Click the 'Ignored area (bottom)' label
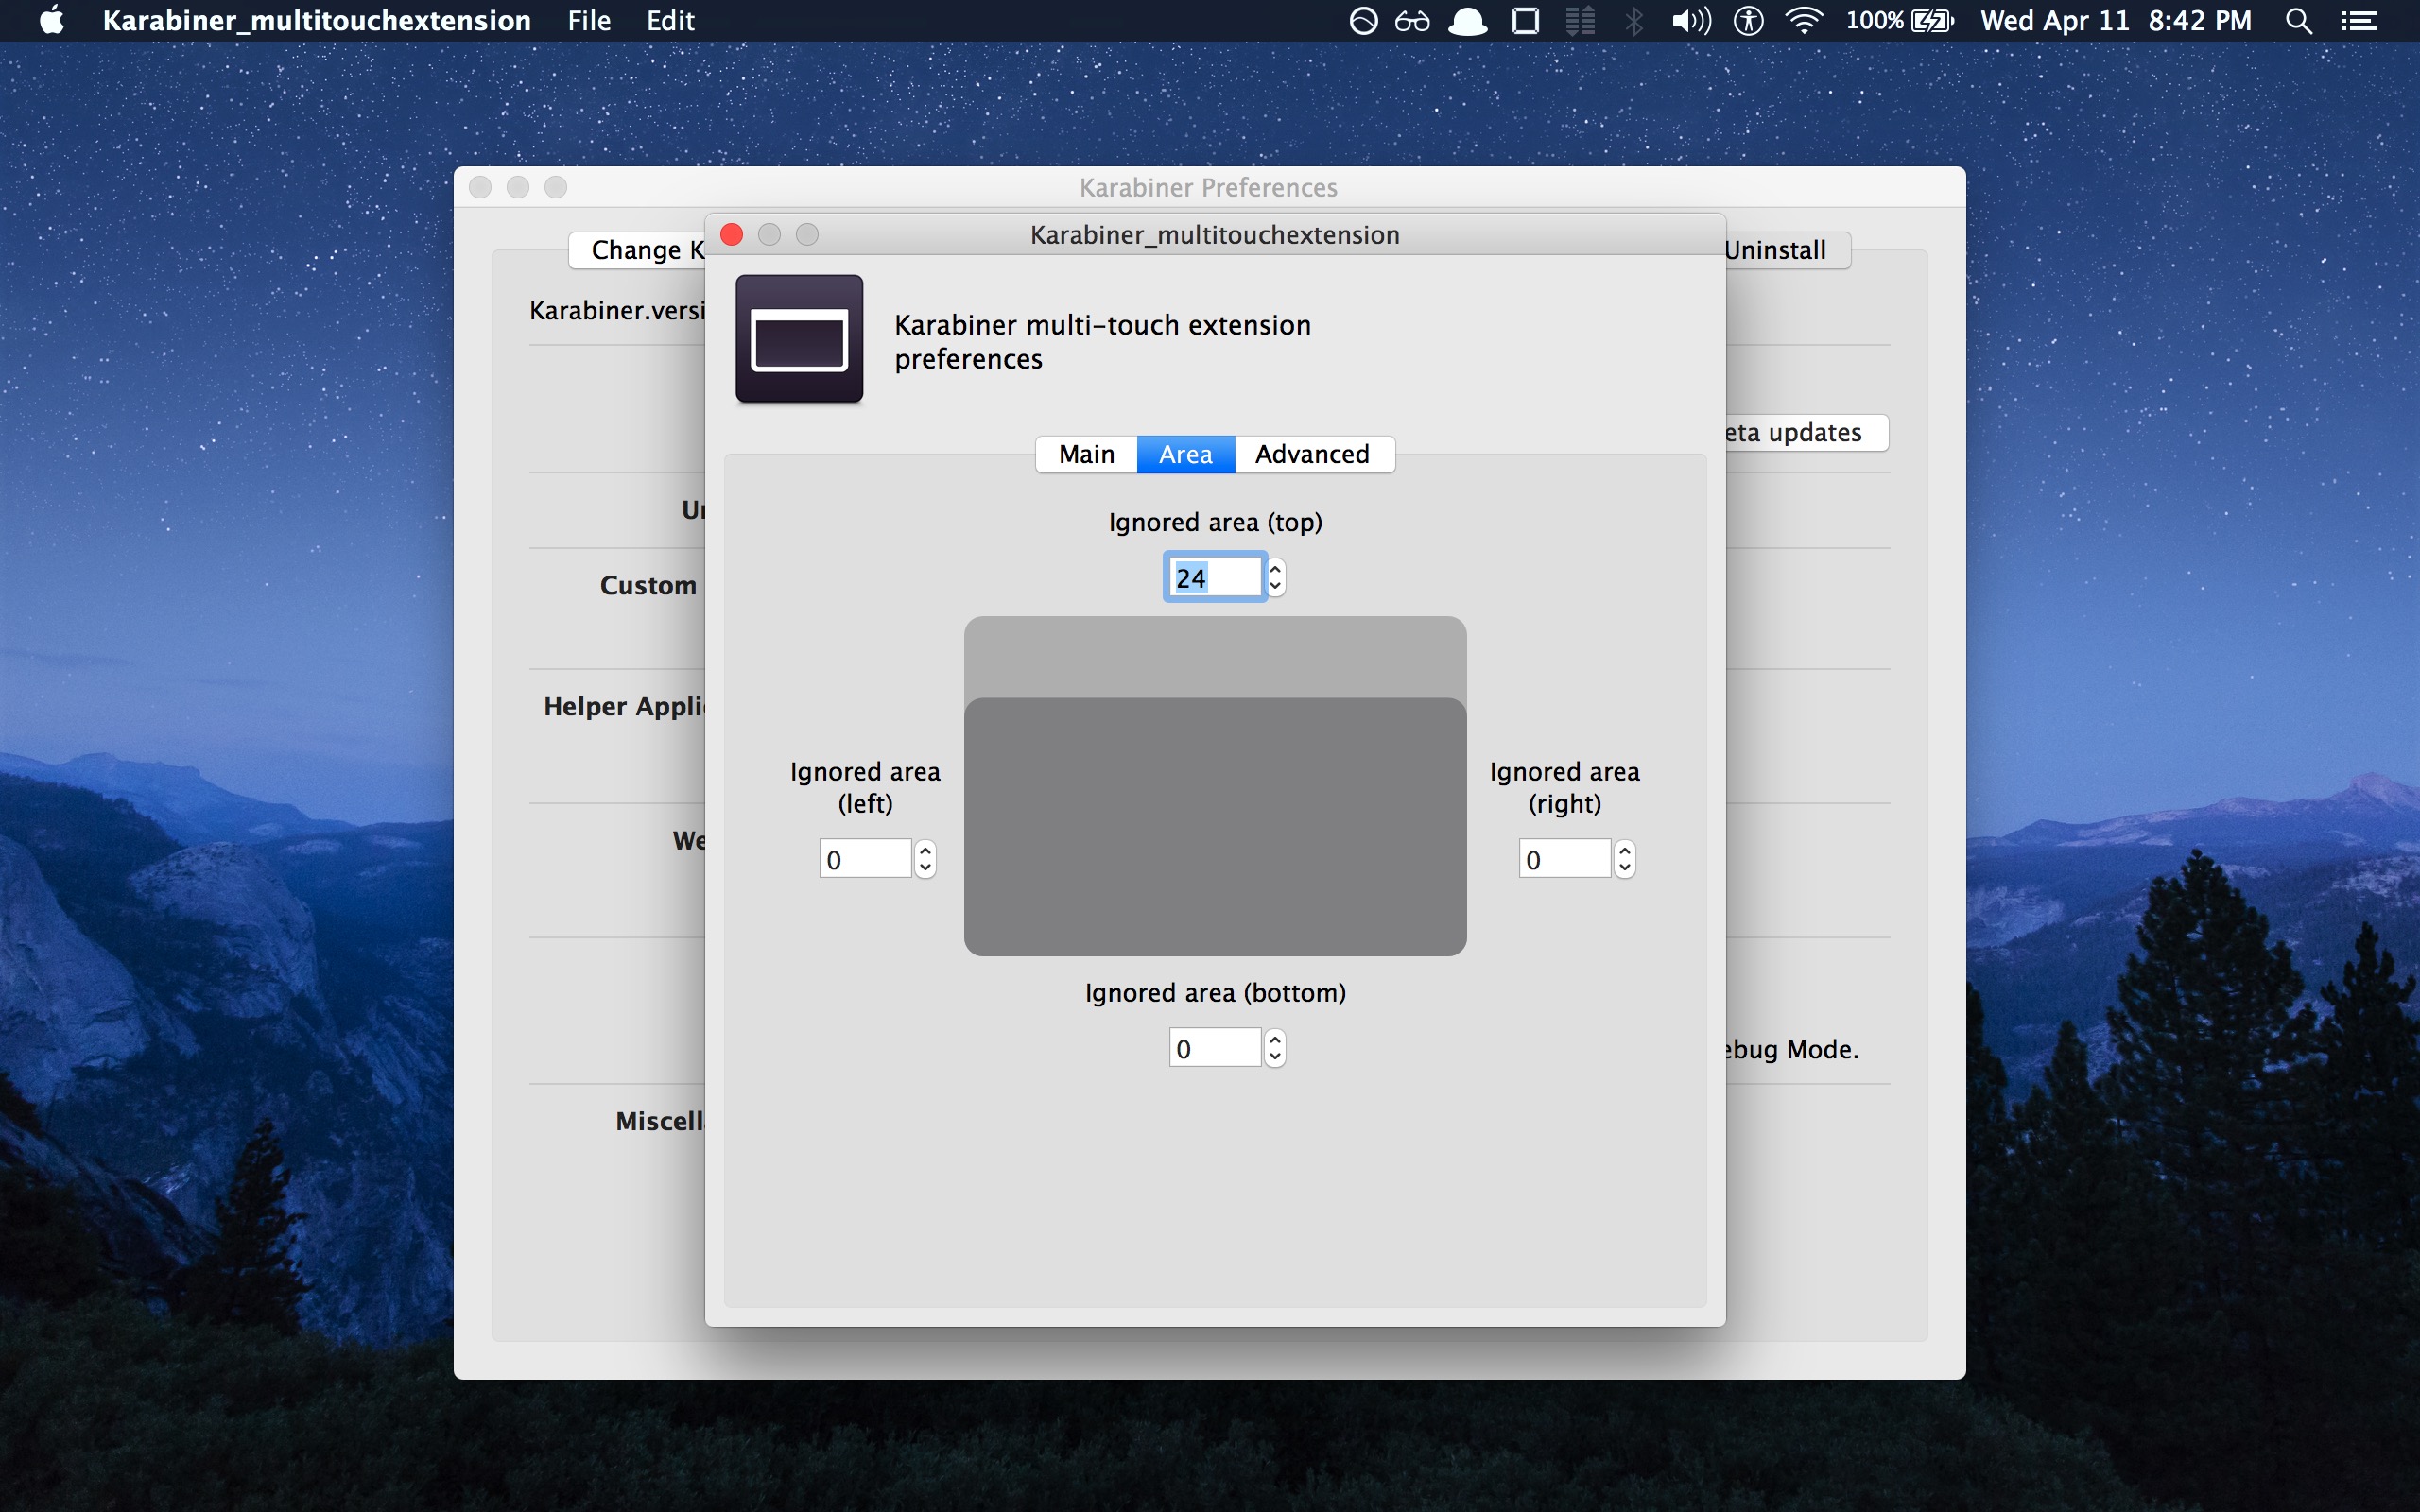The width and height of the screenshot is (2420, 1512). (x=1215, y=992)
